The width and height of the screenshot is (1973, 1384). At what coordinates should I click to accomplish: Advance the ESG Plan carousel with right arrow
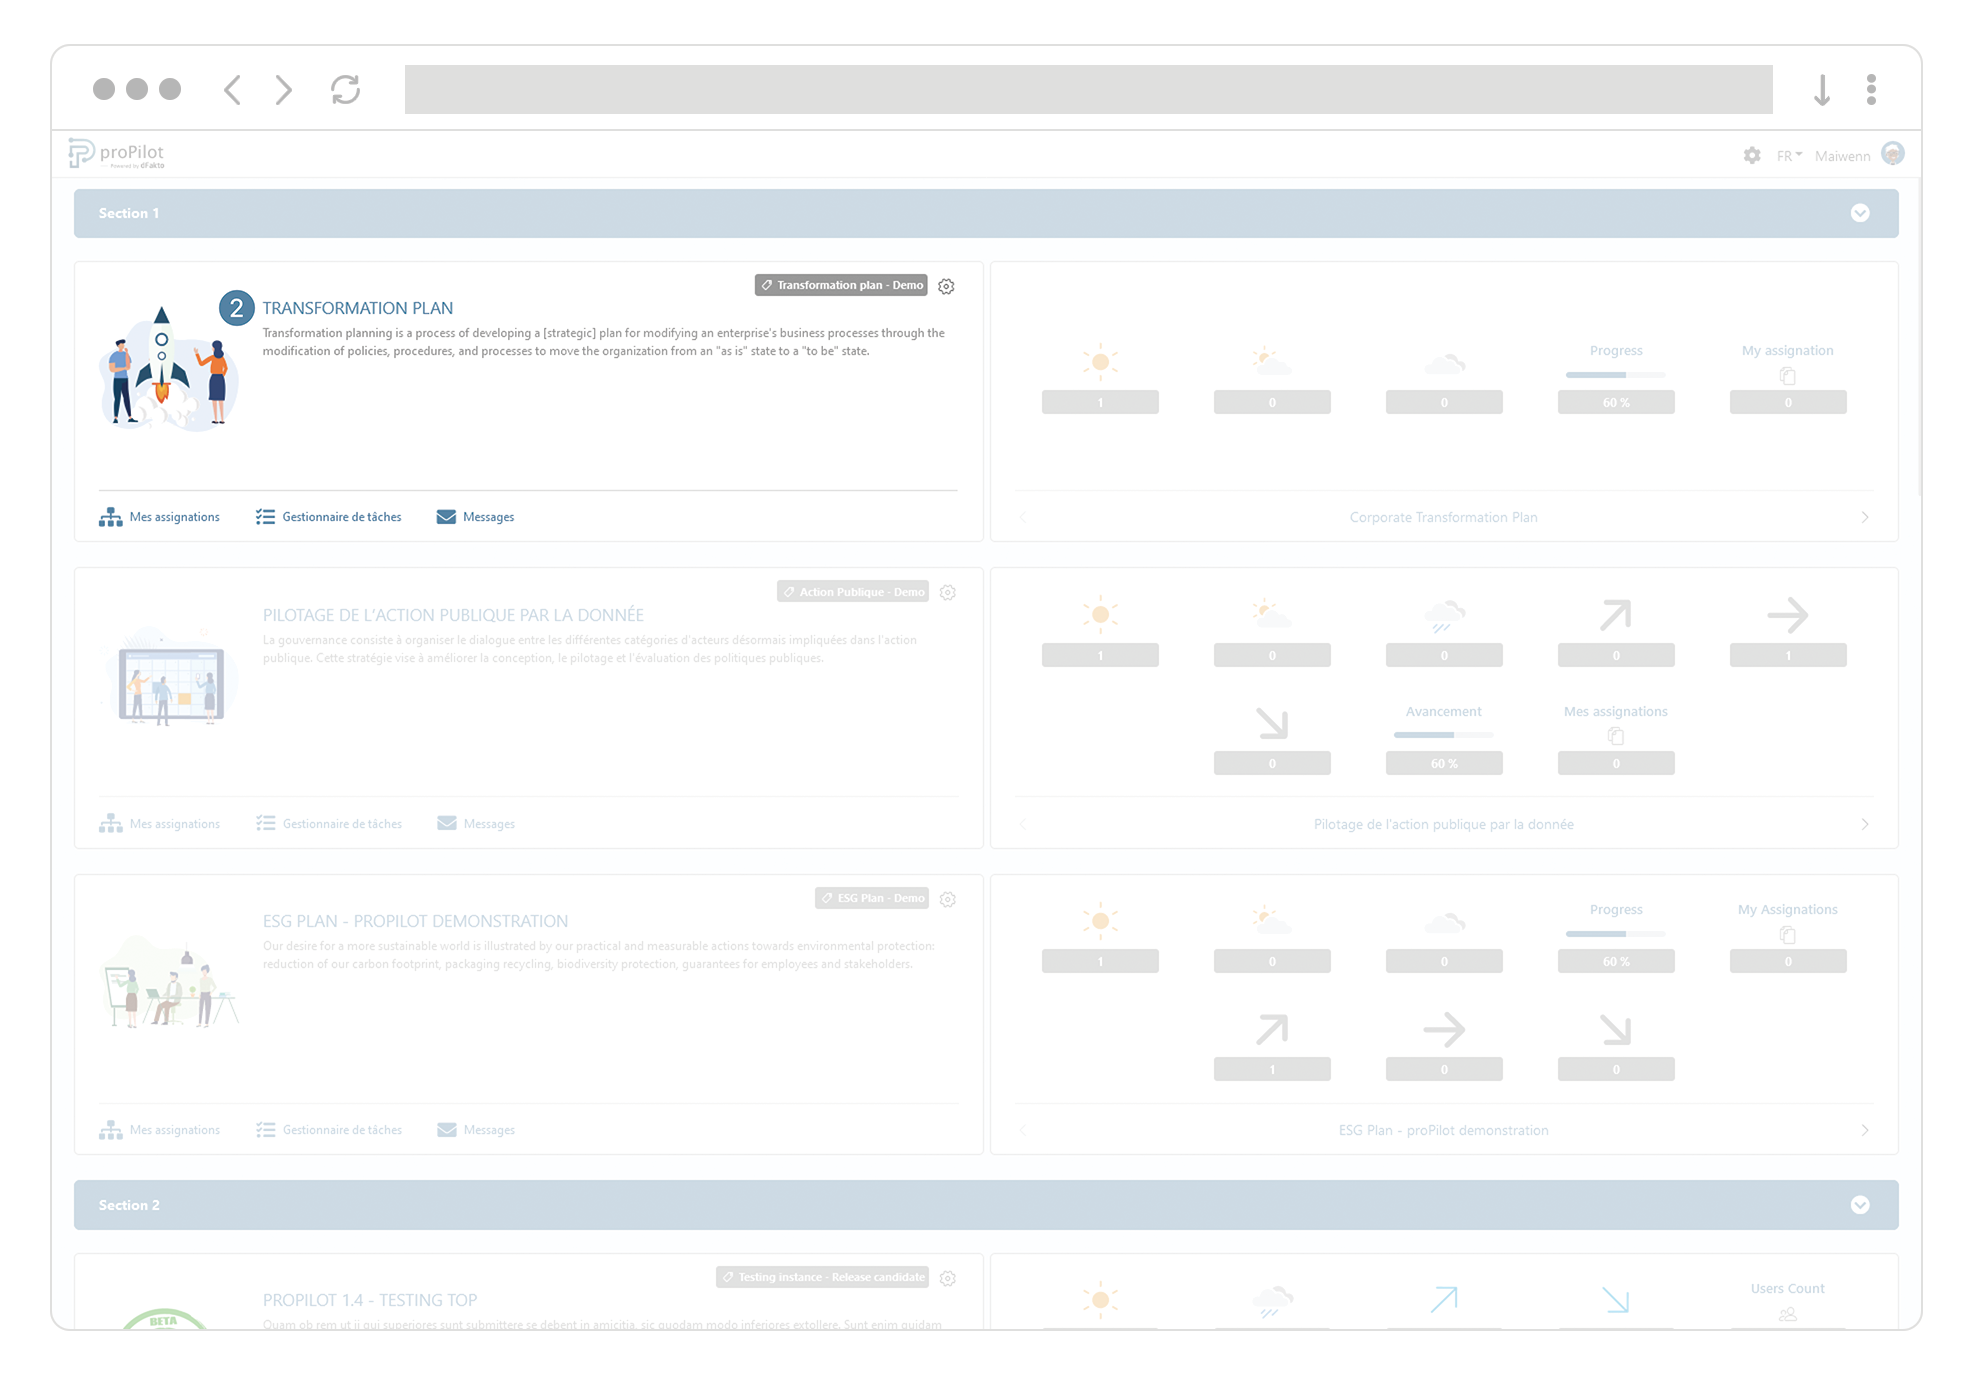[x=1866, y=1130]
